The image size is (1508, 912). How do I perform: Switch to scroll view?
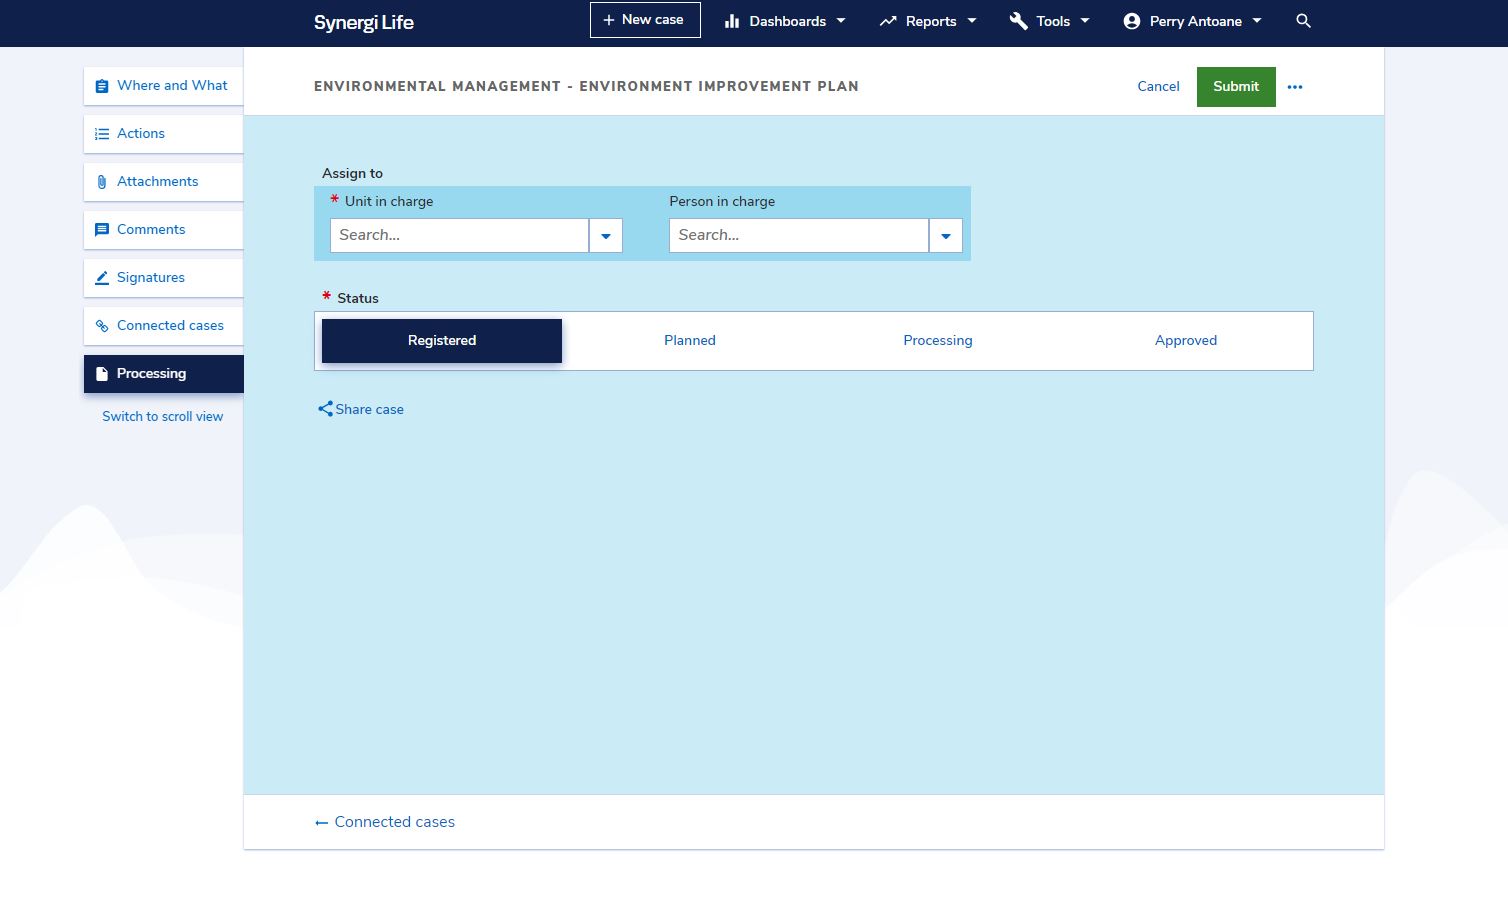162,416
